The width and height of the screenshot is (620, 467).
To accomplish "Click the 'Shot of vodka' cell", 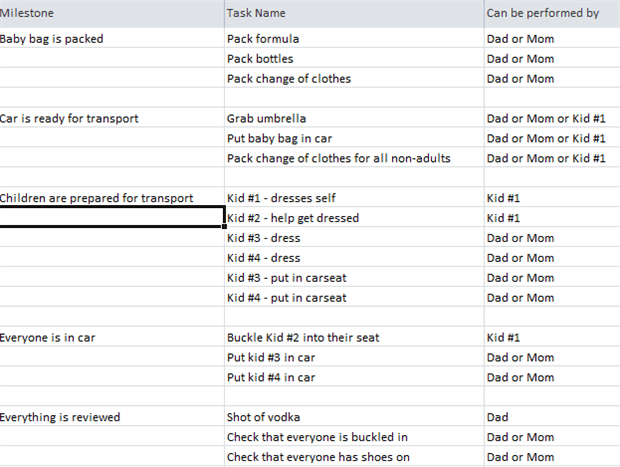I will (352, 417).
